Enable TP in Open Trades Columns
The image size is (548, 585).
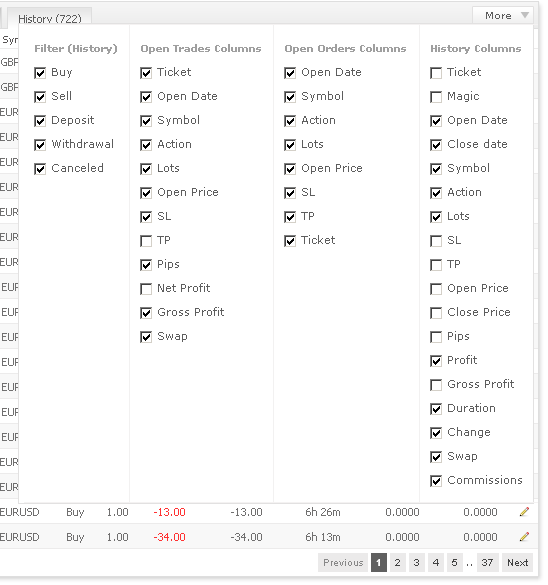[x=146, y=241]
